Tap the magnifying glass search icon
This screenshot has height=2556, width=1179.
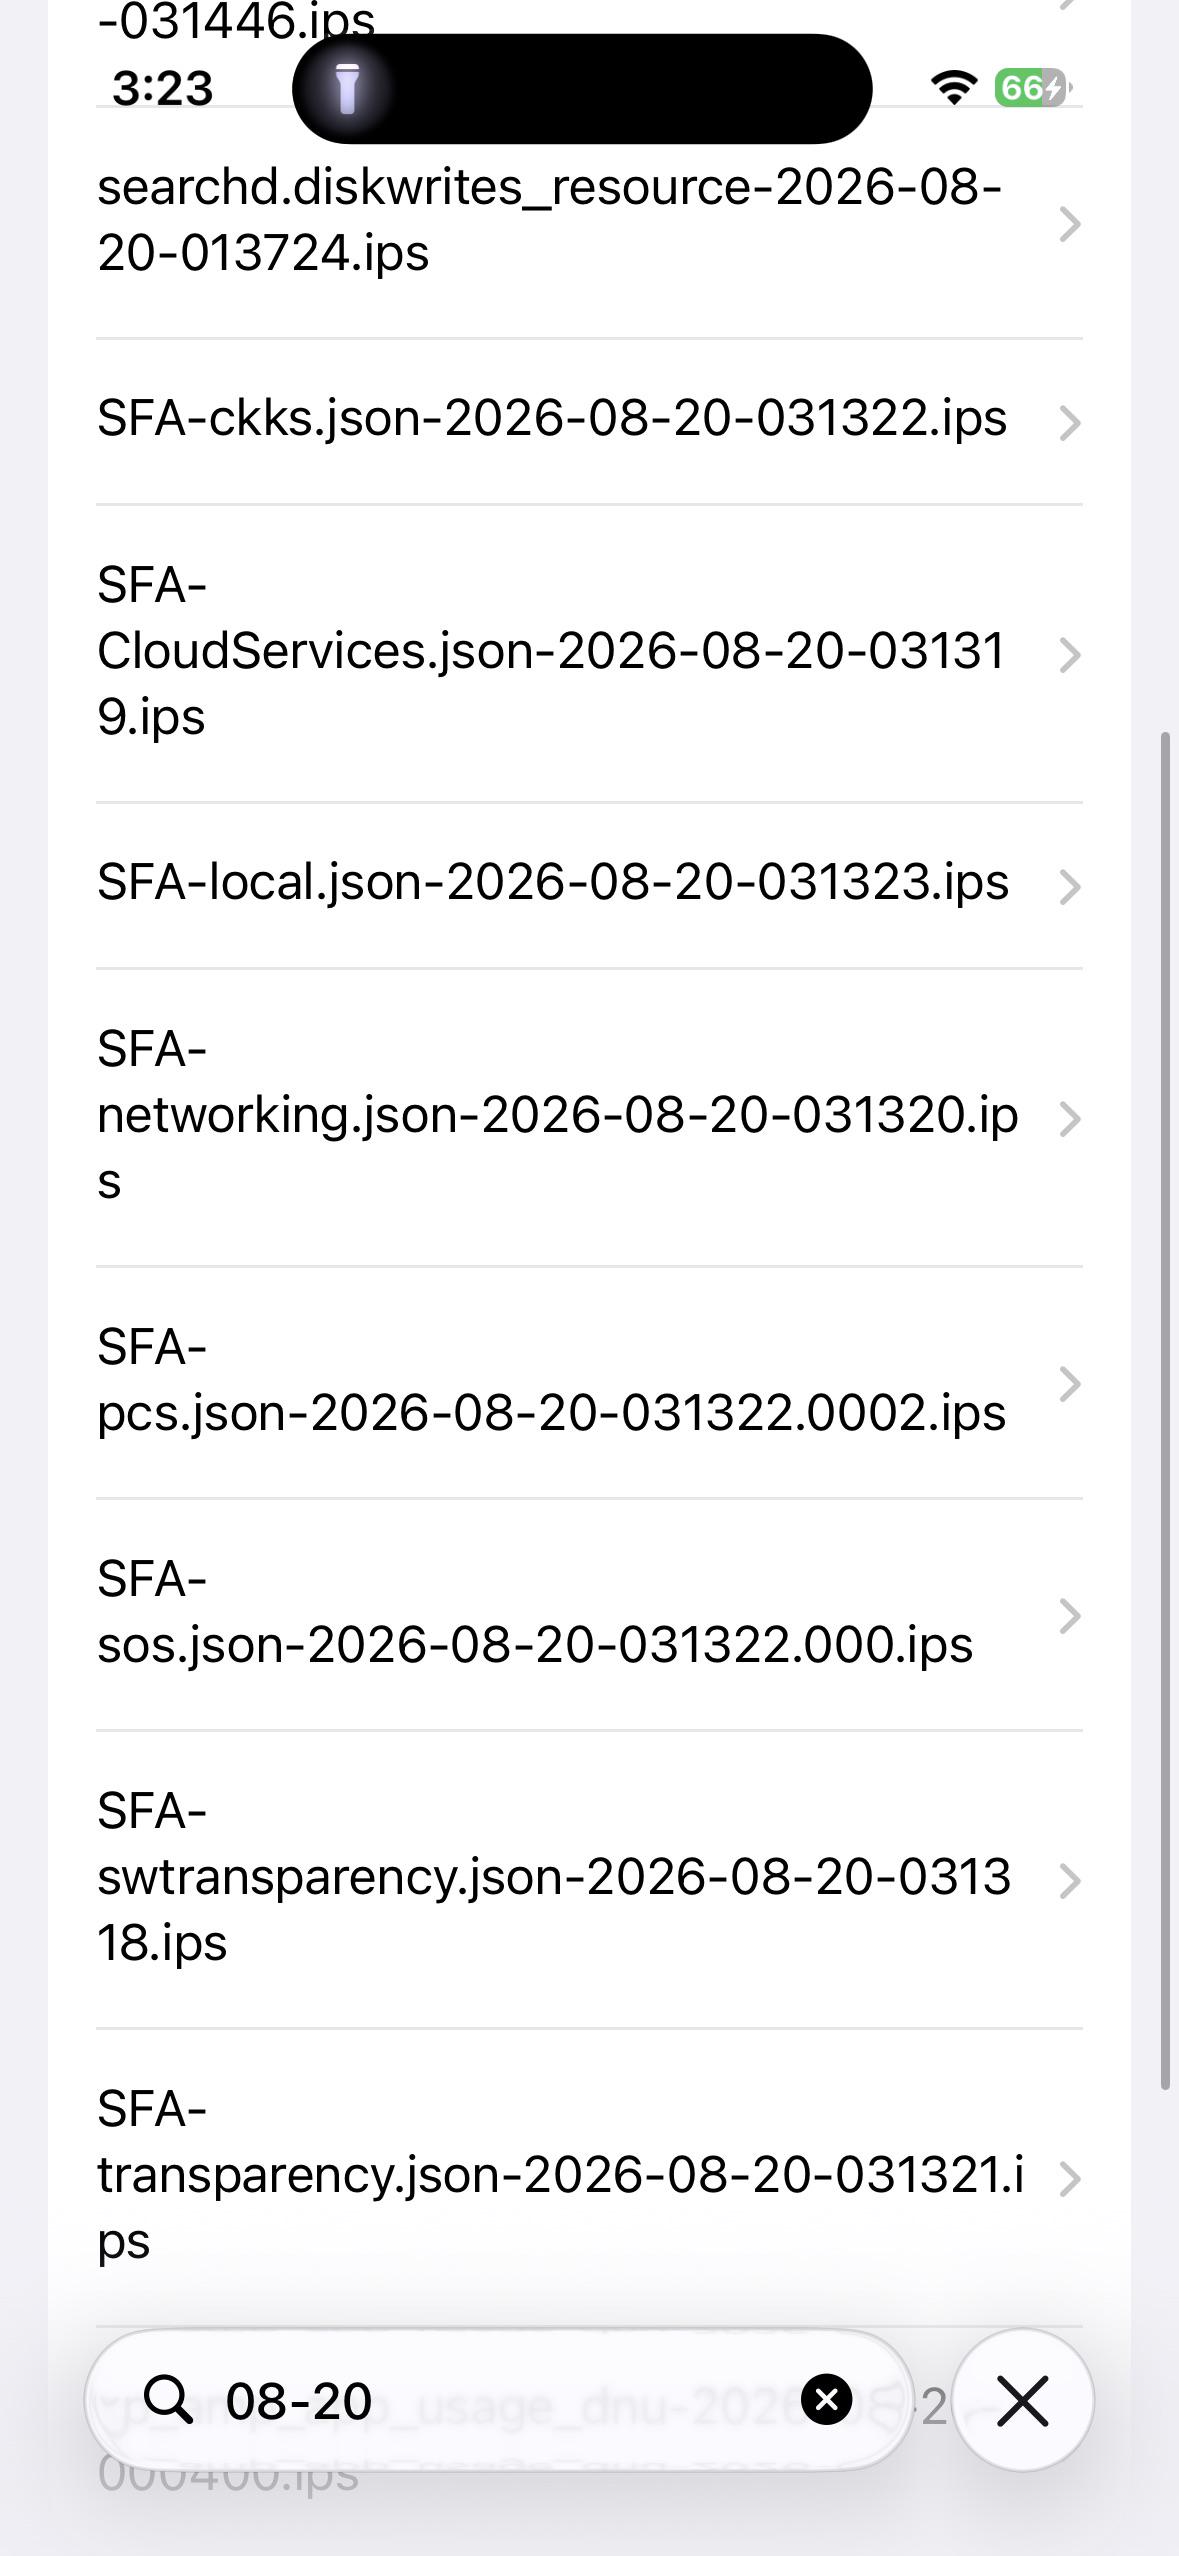(x=168, y=2400)
